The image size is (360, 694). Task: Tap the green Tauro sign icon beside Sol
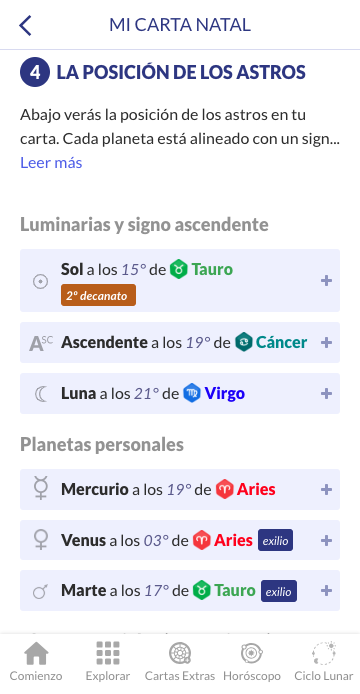click(x=178, y=269)
